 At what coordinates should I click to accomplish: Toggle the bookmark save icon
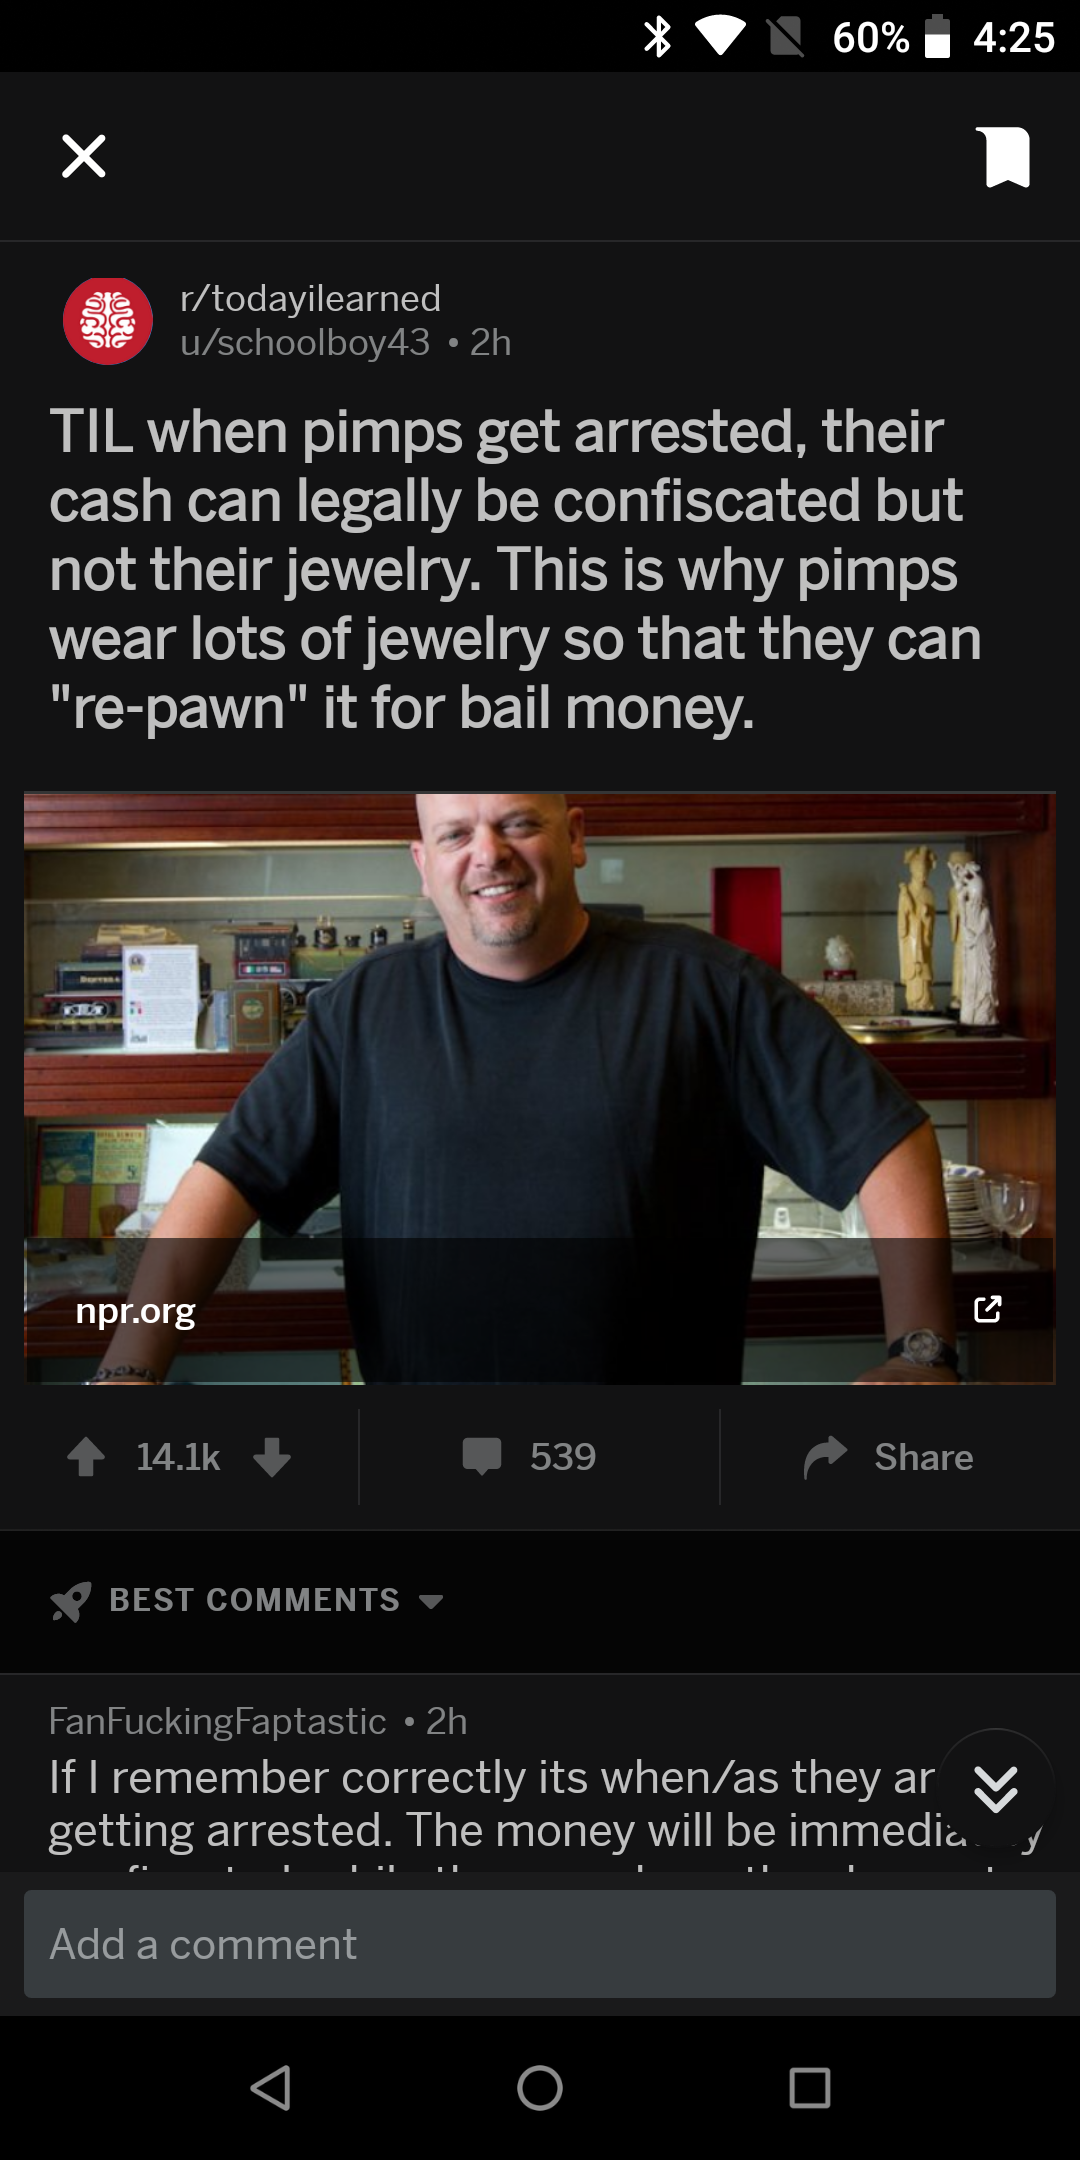1007,157
